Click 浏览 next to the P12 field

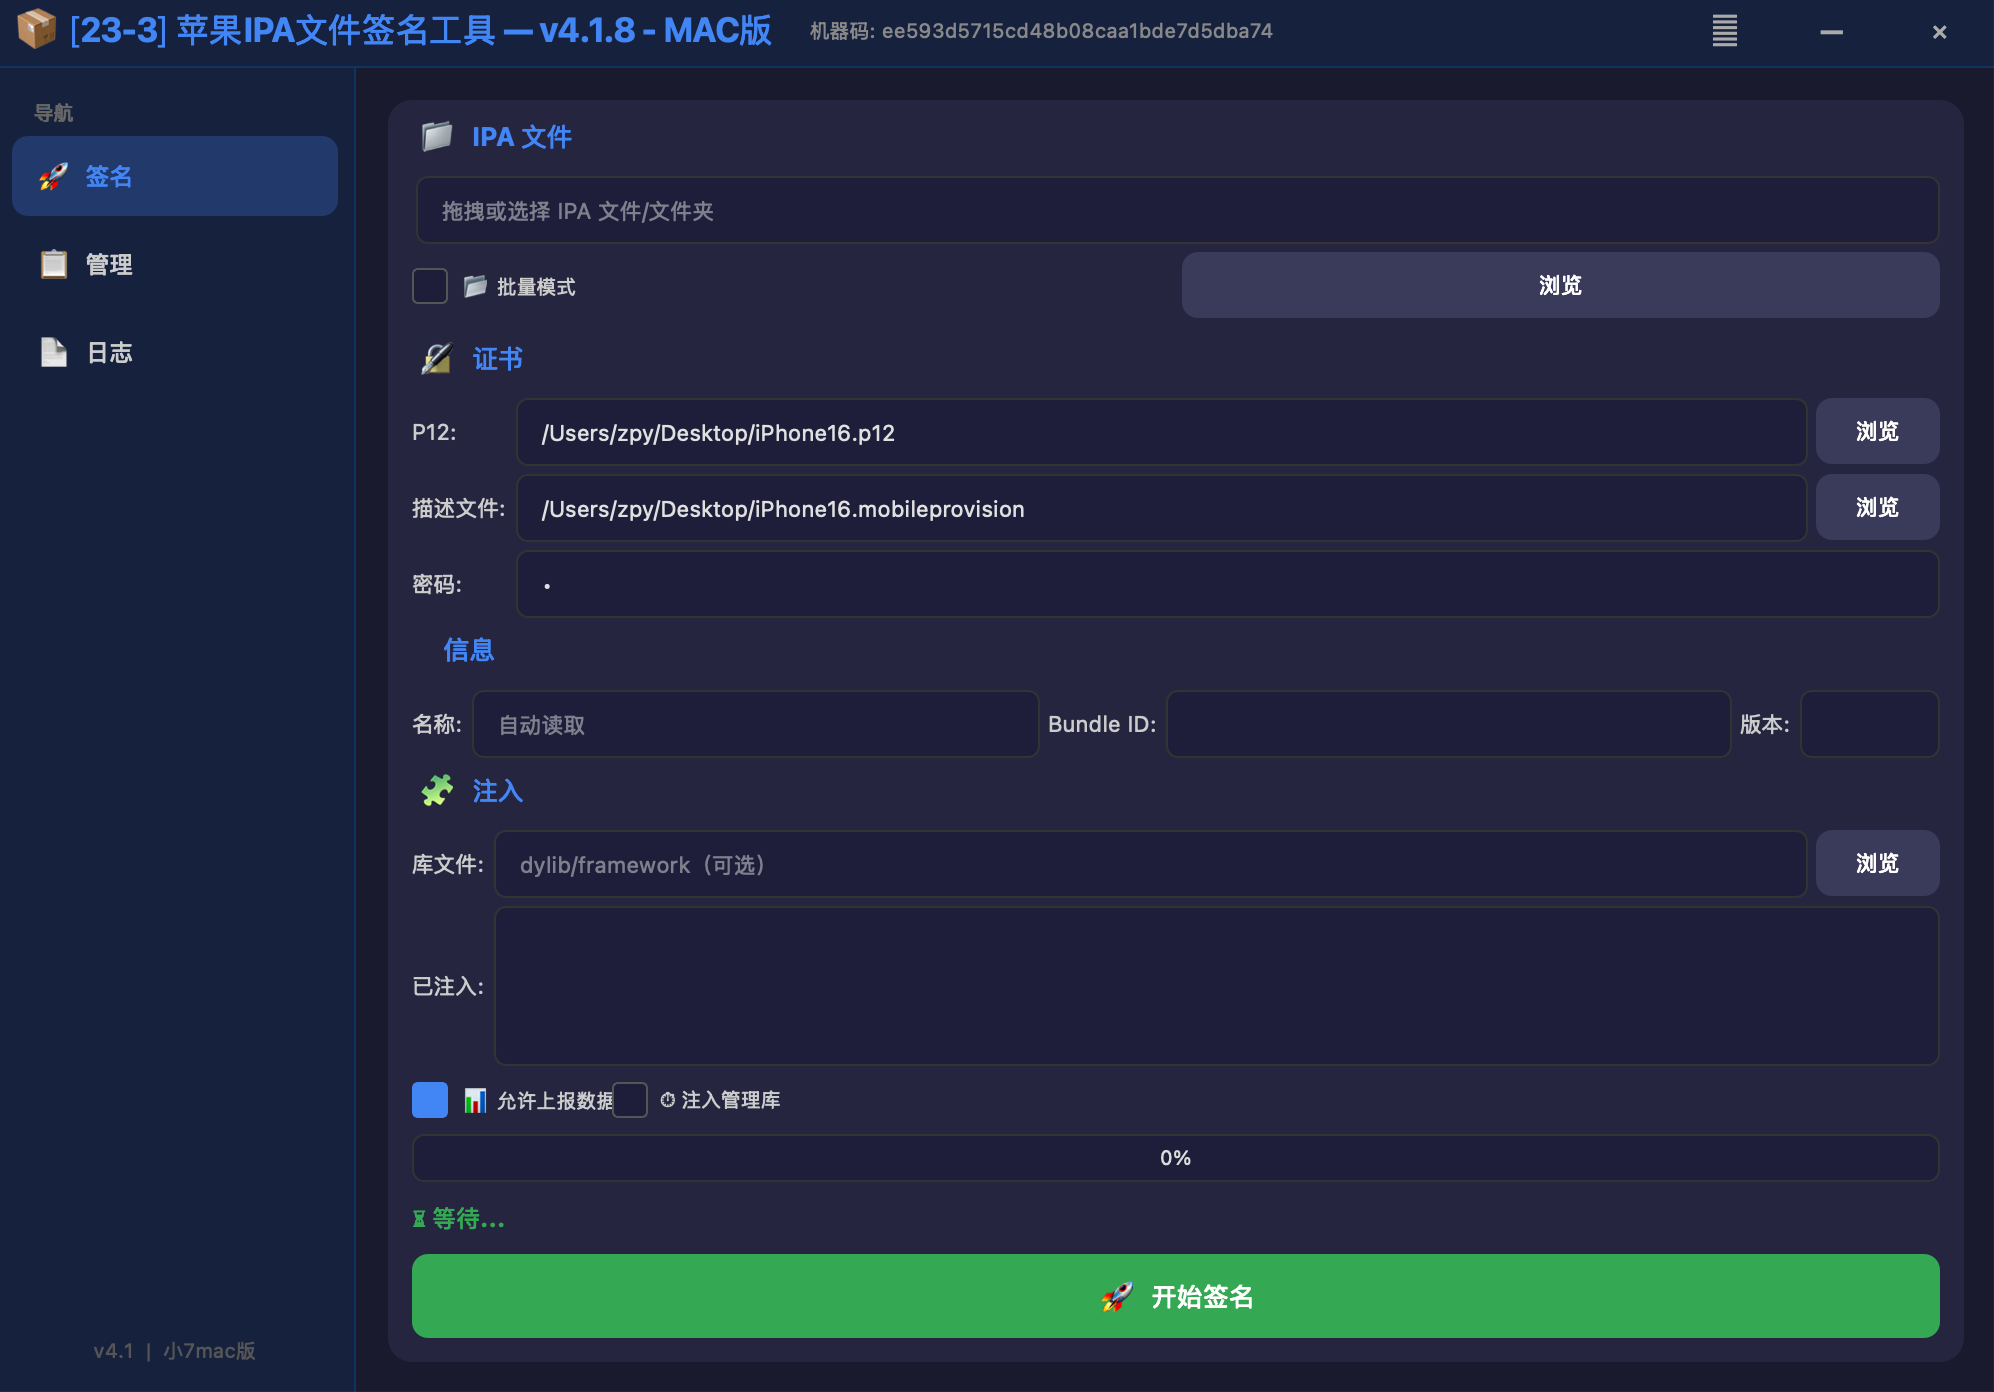[x=1877, y=431]
